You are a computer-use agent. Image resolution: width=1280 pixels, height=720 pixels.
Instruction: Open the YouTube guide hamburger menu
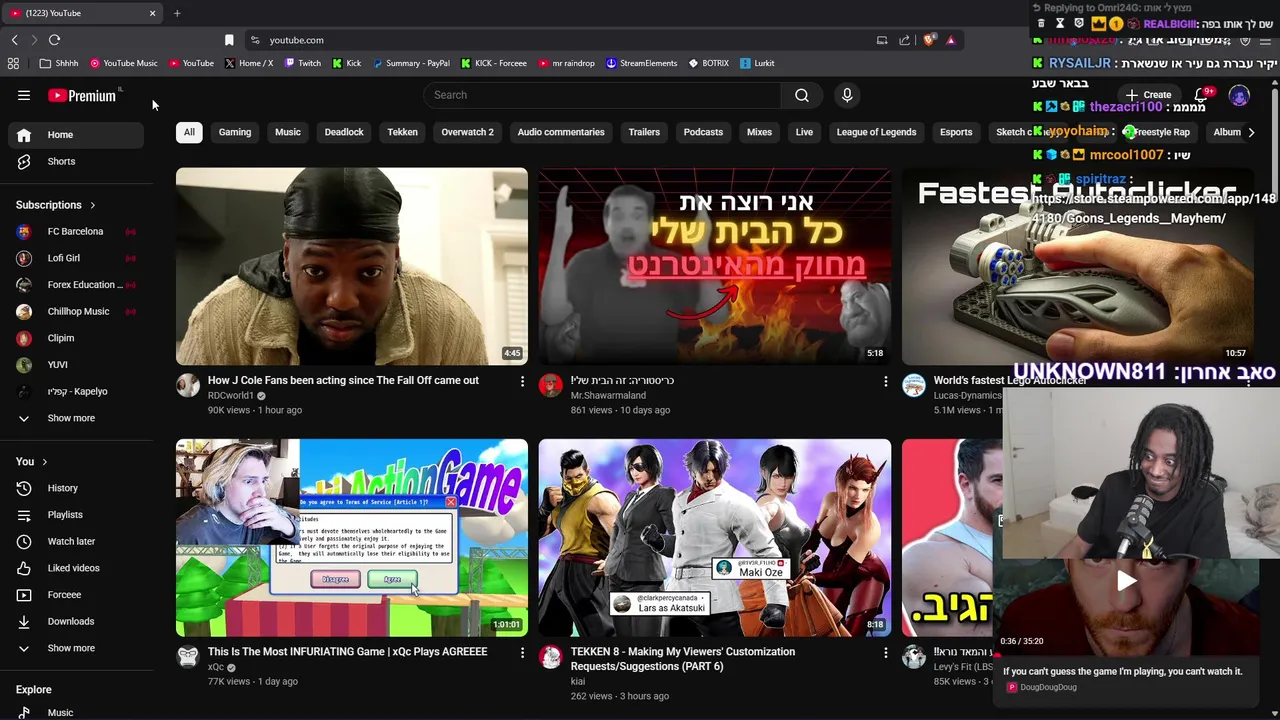[24, 95]
